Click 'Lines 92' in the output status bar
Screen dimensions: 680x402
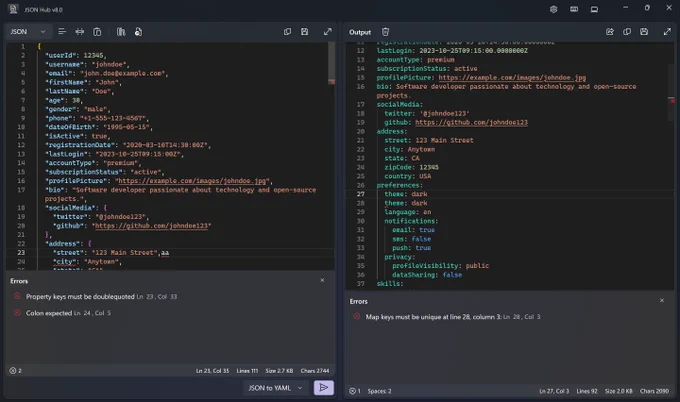click(x=587, y=391)
